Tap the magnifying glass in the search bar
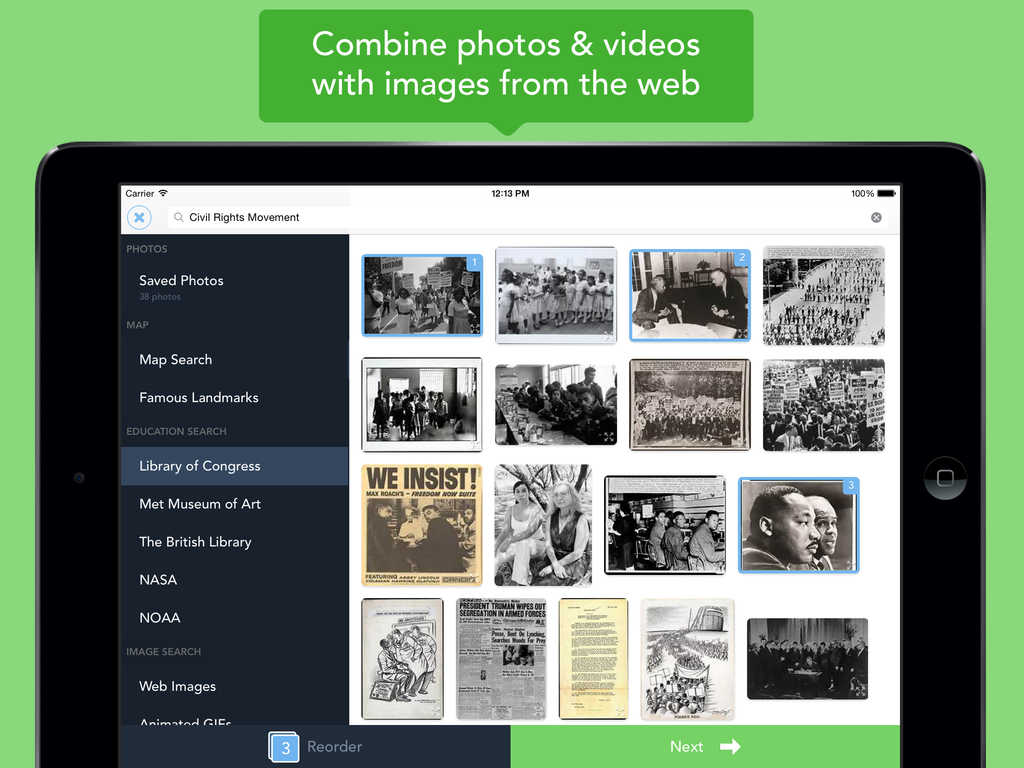This screenshot has height=768, width=1024. (x=177, y=217)
